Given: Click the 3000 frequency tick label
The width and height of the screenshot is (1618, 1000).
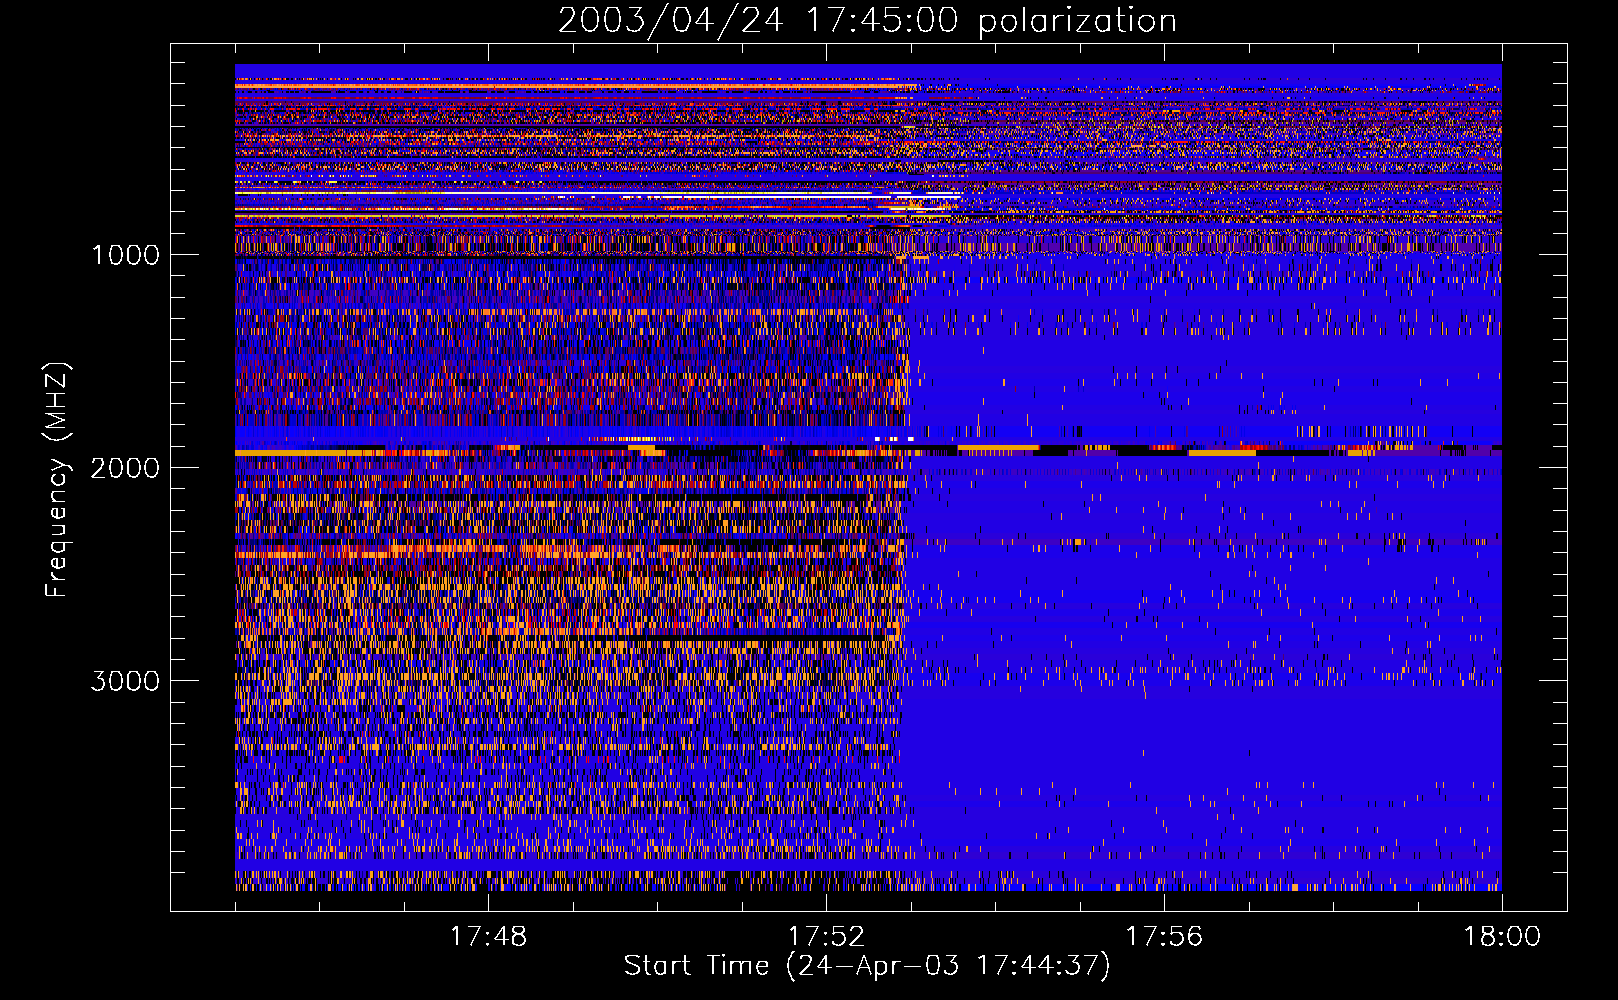Looking at the screenshot, I should (x=126, y=681).
